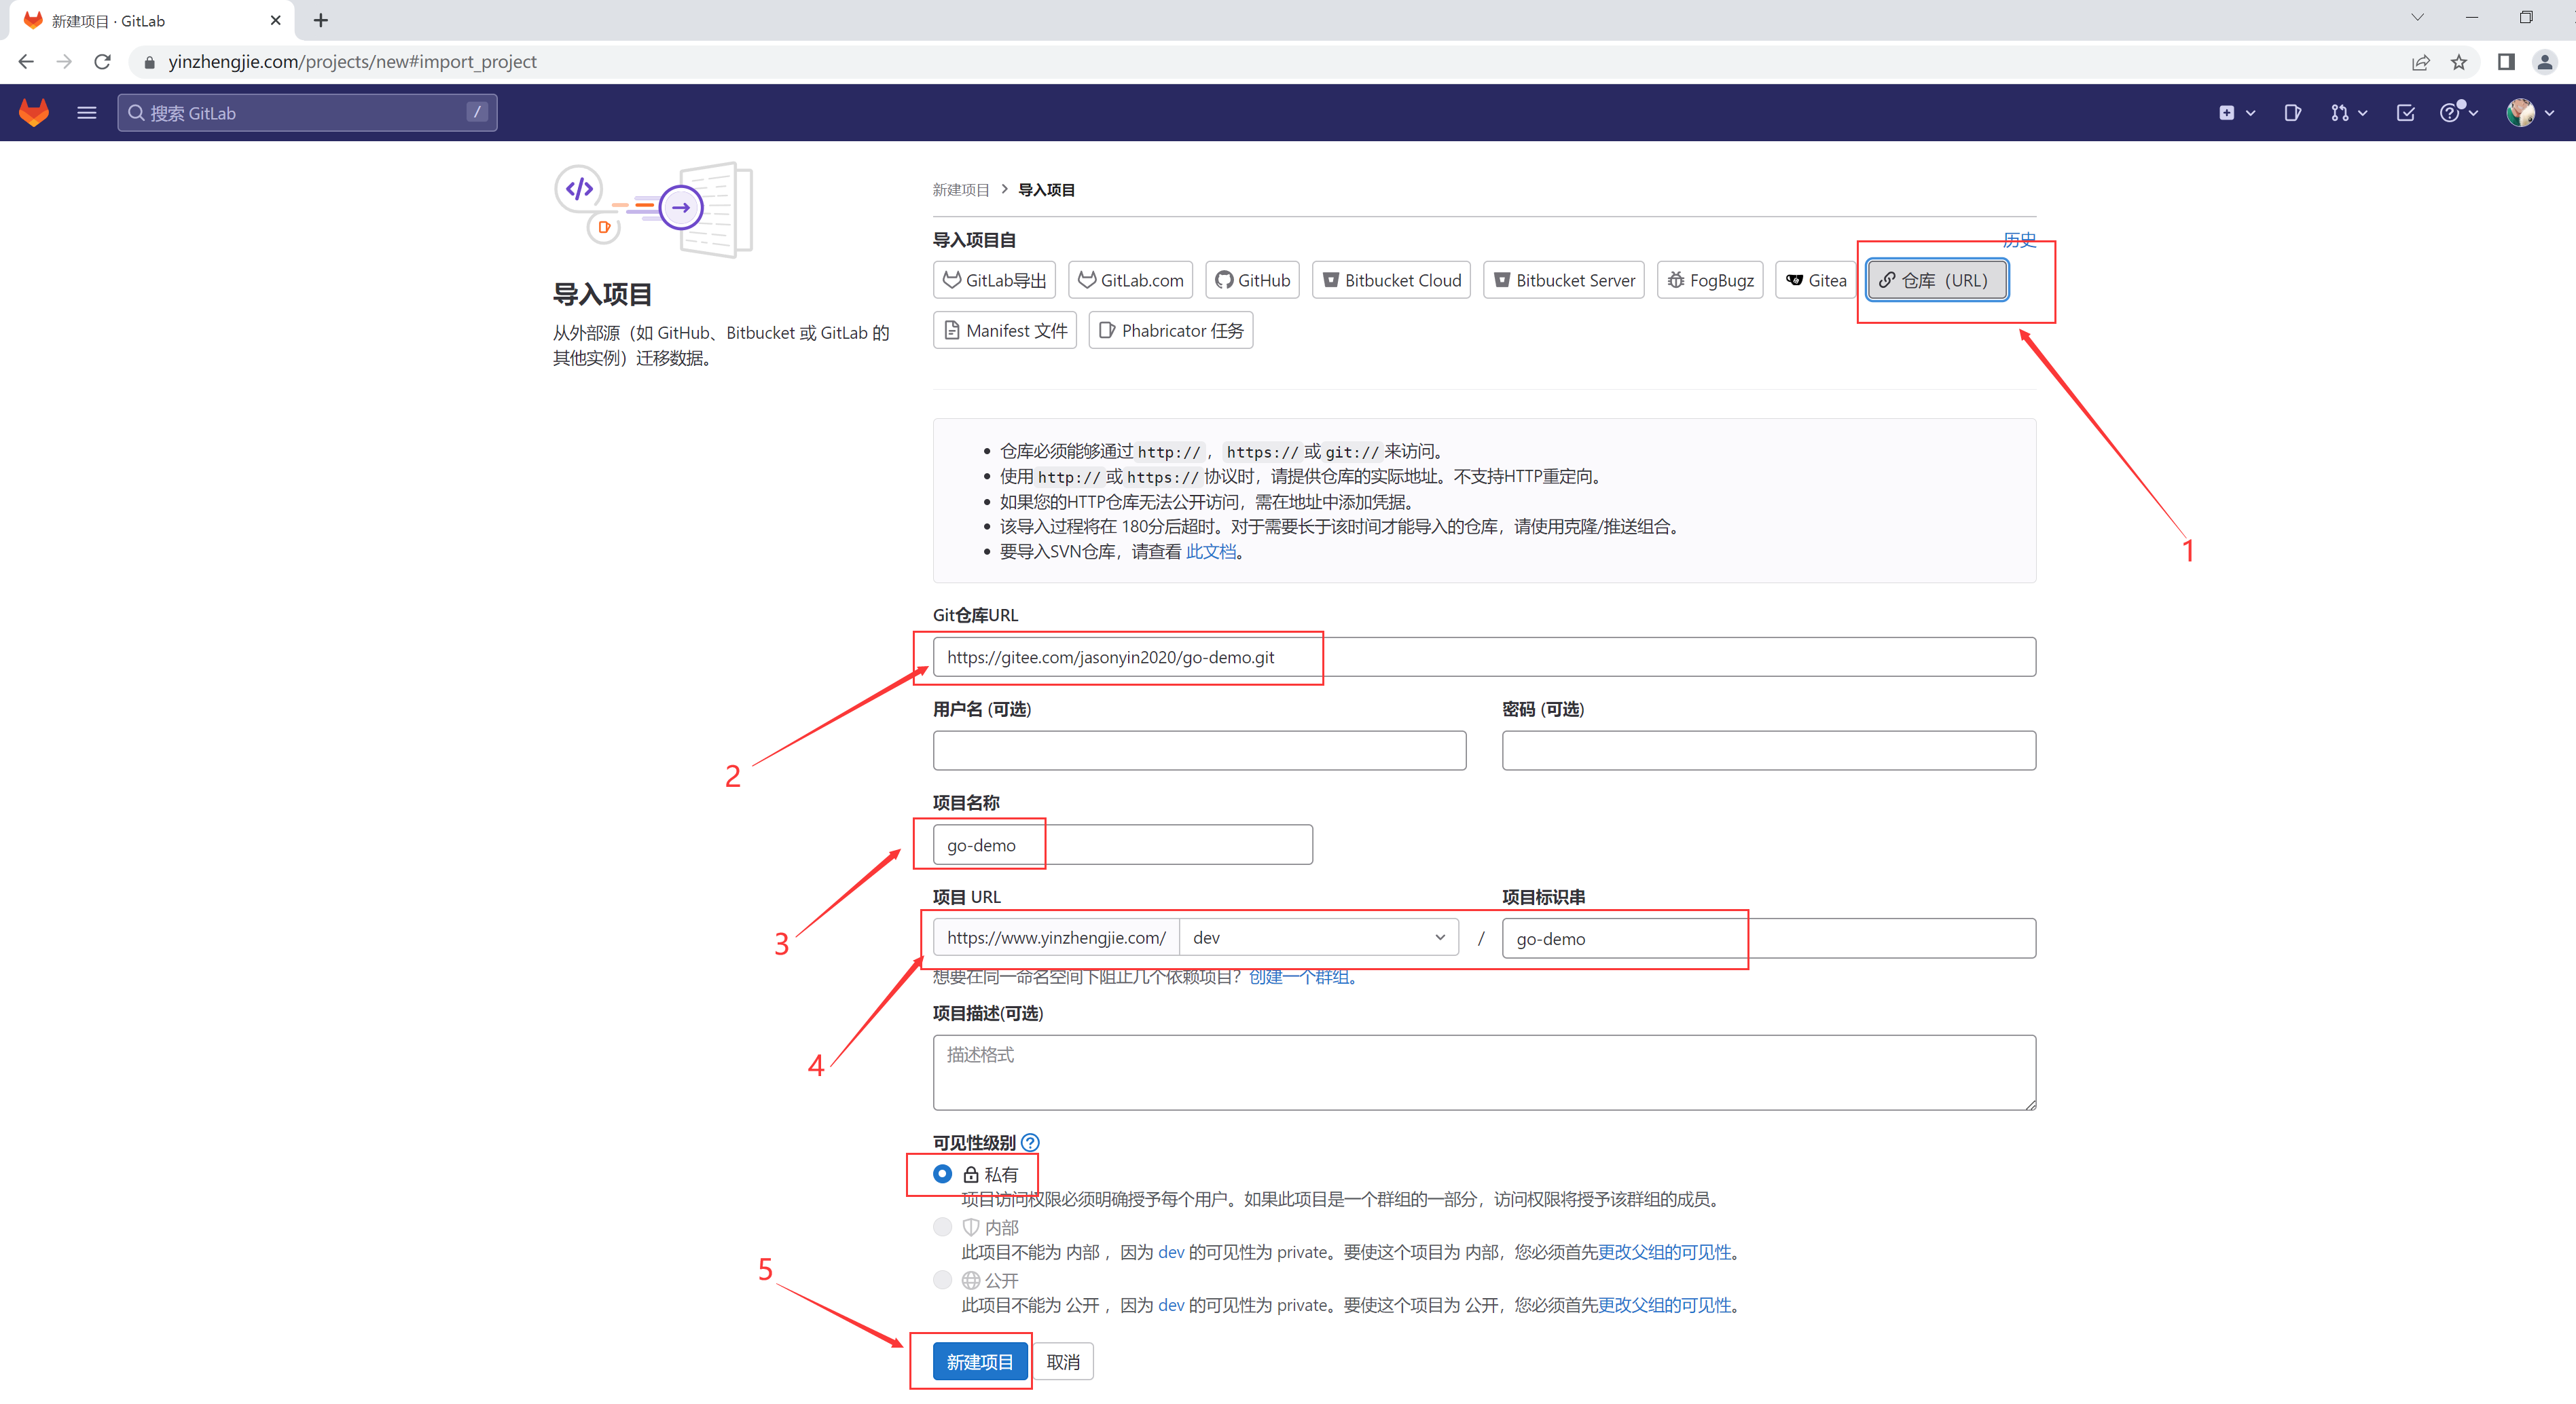2576x1404 pixels.
Task: Select the Private visibility radio button
Action: coord(942,1174)
